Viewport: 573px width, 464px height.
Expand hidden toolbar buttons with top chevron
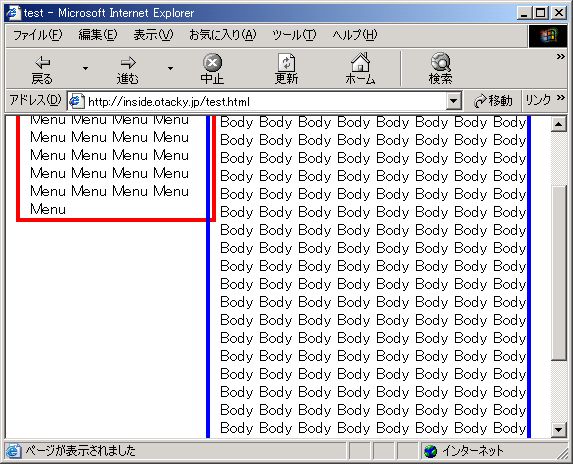pyautogui.click(x=561, y=57)
